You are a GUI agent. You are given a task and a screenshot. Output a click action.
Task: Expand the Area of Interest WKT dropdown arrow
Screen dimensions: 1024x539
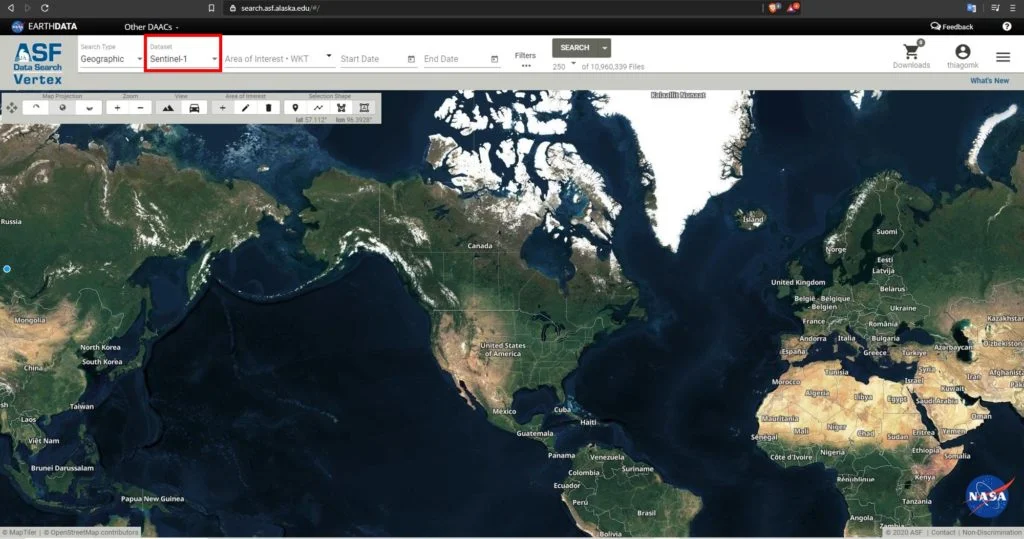[x=328, y=56]
